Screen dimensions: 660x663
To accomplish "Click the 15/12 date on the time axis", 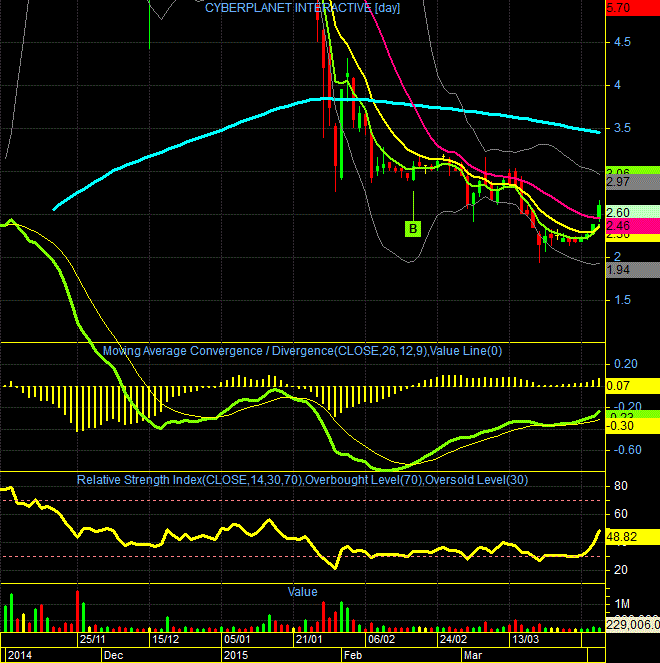I will tap(165, 639).
